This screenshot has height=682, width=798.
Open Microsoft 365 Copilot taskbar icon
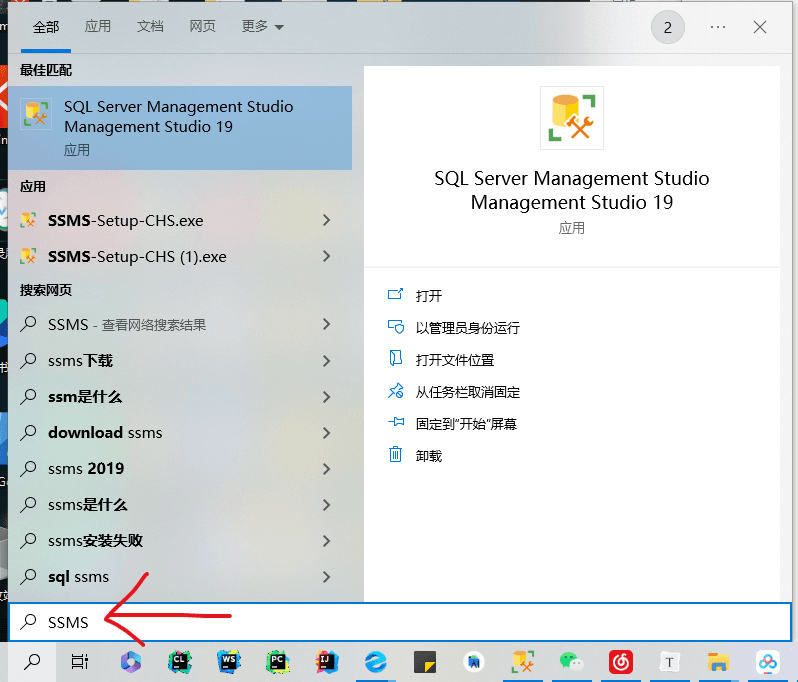(x=131, y=662)
